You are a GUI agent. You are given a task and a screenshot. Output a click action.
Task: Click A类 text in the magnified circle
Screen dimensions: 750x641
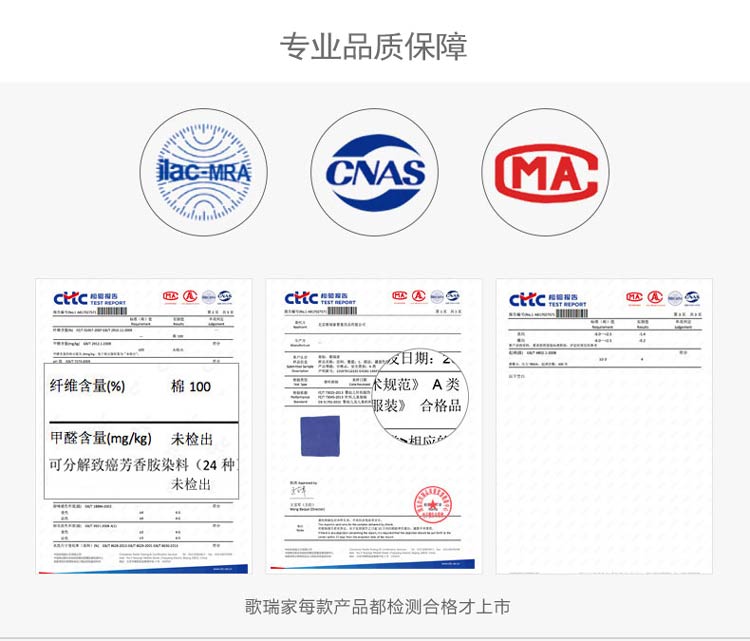point(446,384)
